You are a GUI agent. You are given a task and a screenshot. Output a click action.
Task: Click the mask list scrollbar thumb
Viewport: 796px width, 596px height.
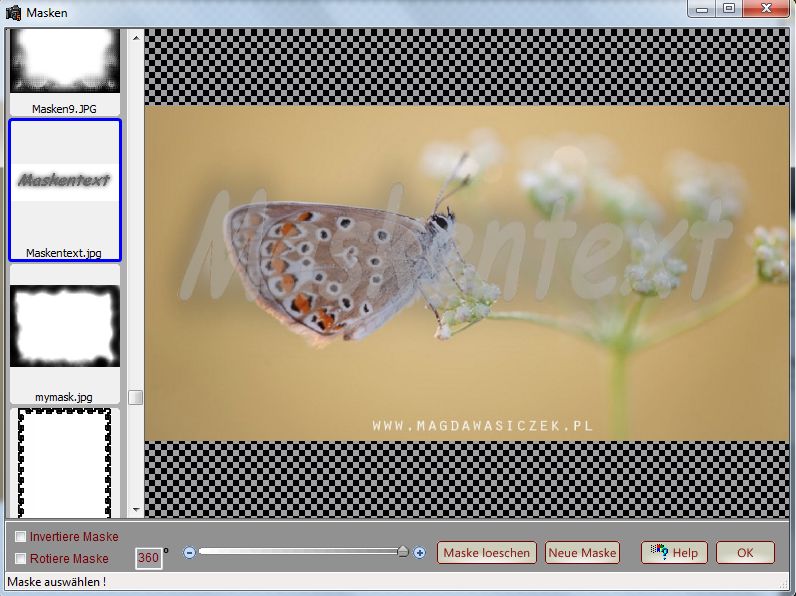point(135,397)
